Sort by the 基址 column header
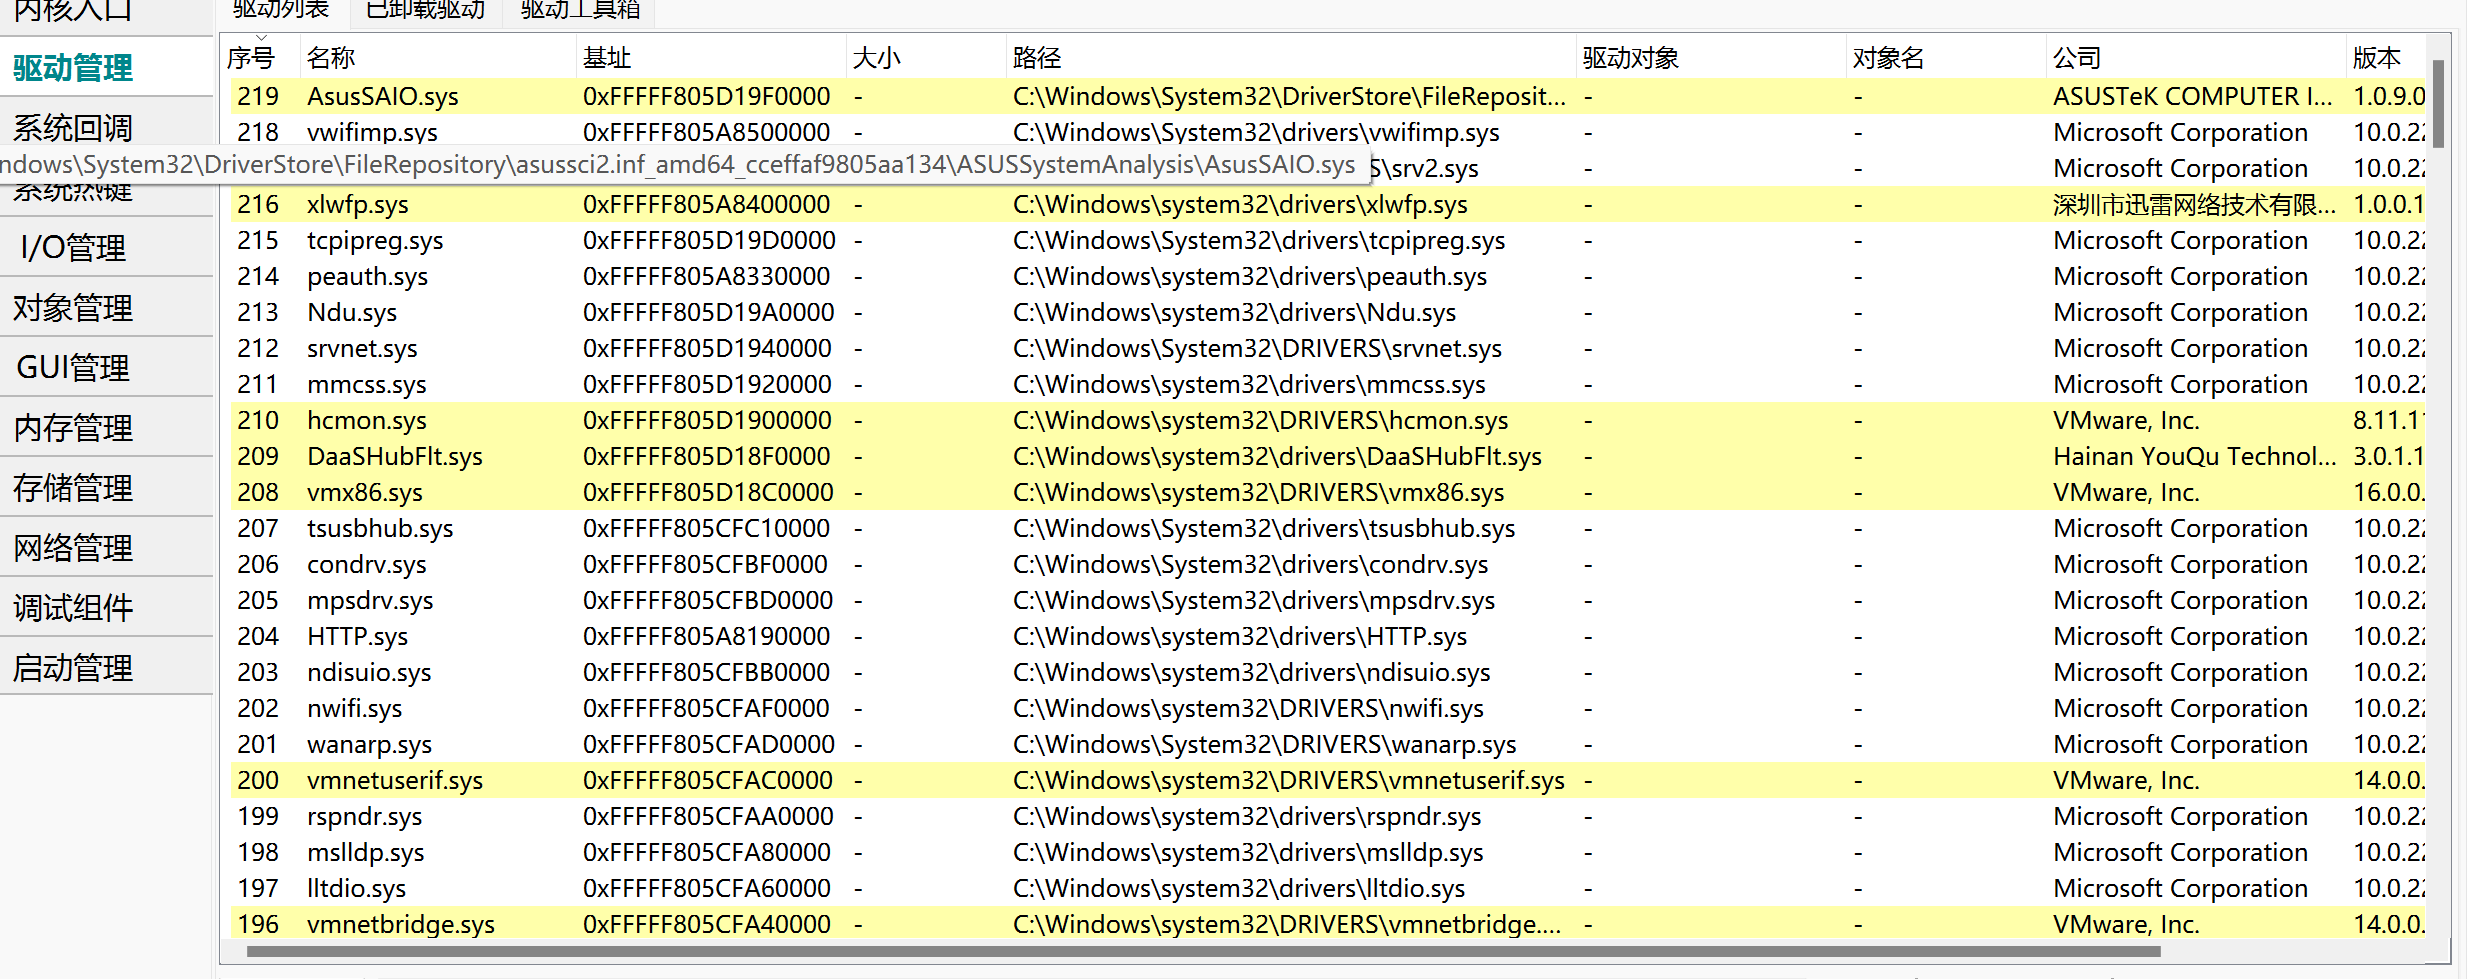 tap(712, 58)
